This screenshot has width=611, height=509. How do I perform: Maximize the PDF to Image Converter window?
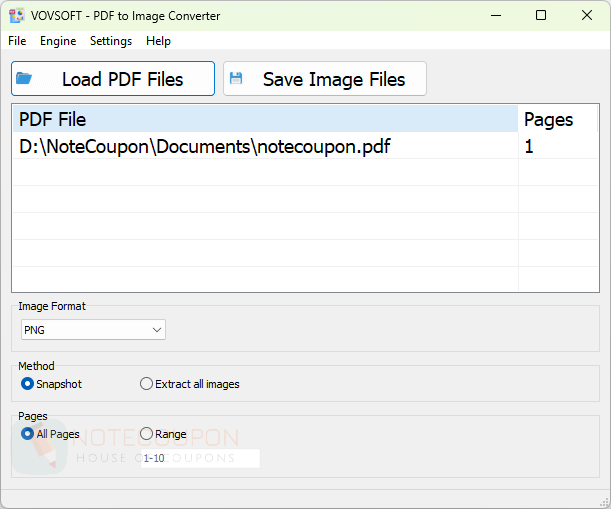coord(541,16)
